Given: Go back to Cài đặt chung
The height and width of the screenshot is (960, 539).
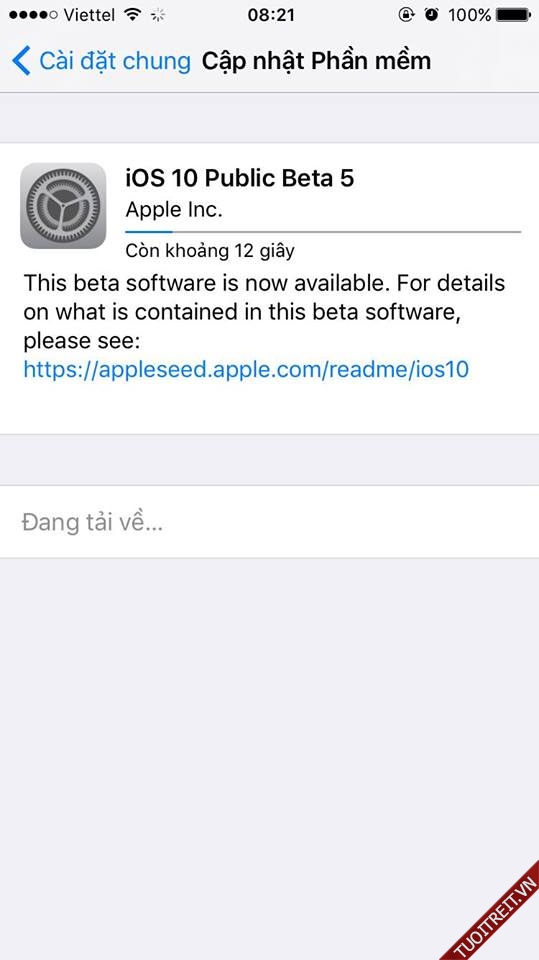Looking at the screenshot, I should [102, 61].
